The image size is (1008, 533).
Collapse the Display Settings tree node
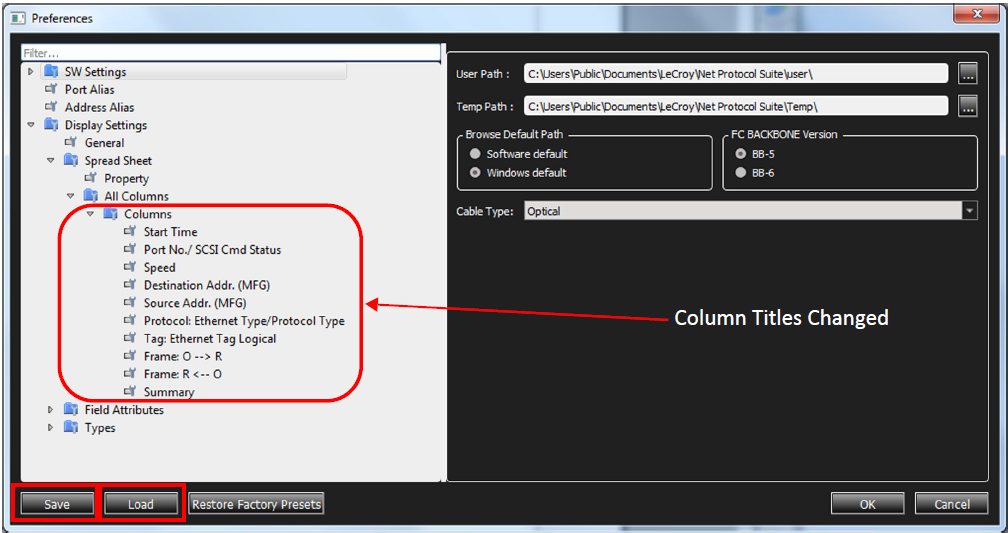coord(31,125)
